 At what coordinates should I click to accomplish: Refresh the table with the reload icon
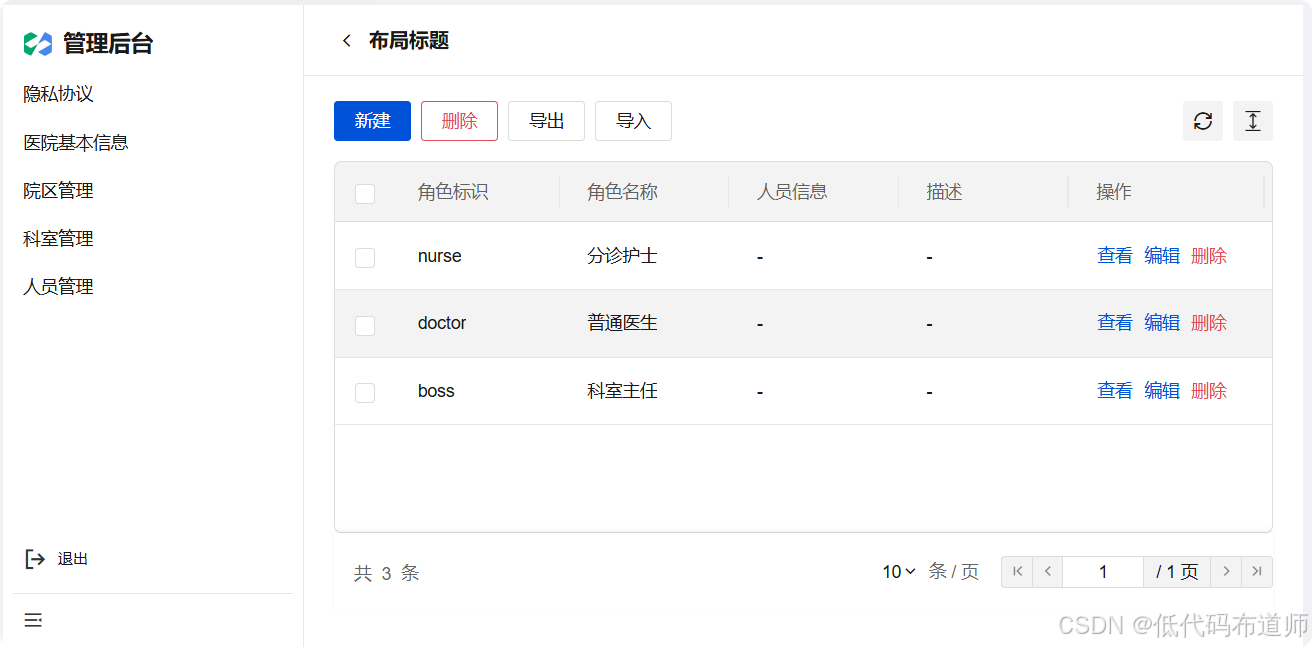click(1203, 121)
